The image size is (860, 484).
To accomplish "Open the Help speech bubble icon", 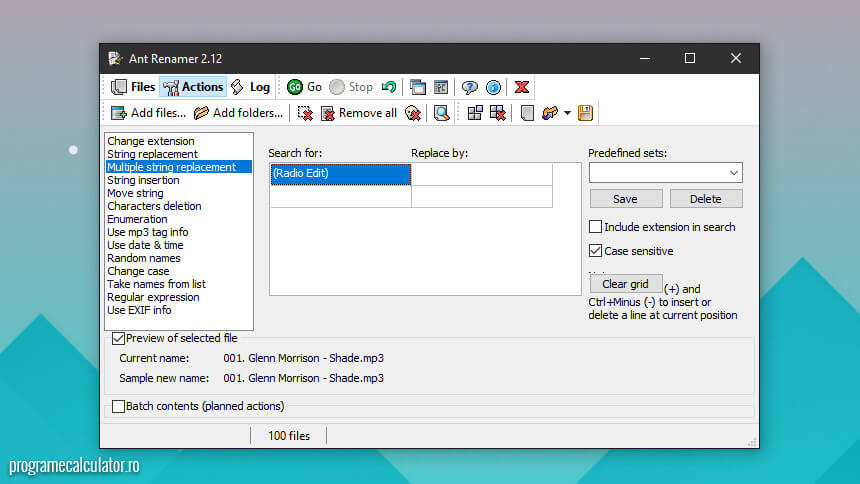I will coord(469,87).
